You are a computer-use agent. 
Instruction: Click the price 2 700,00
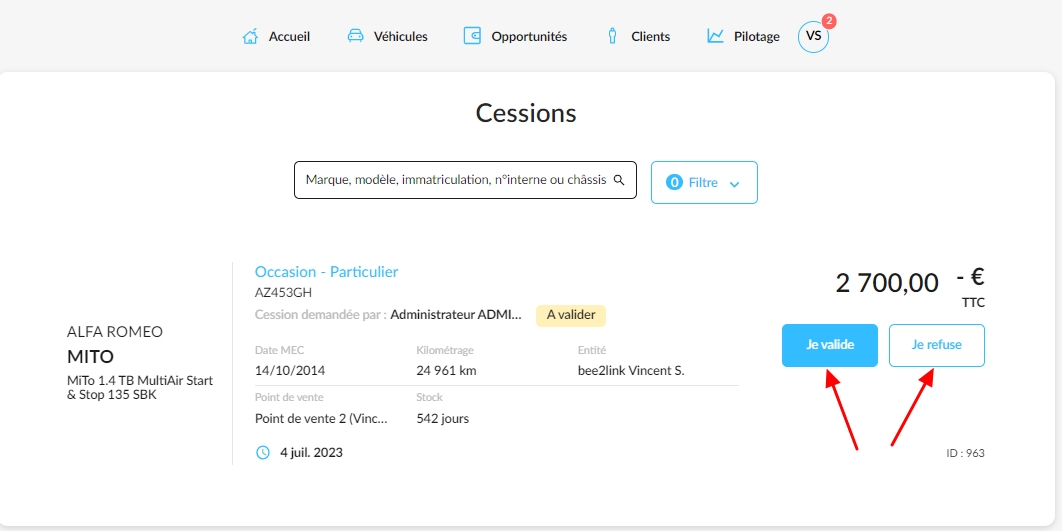(887, 283)
